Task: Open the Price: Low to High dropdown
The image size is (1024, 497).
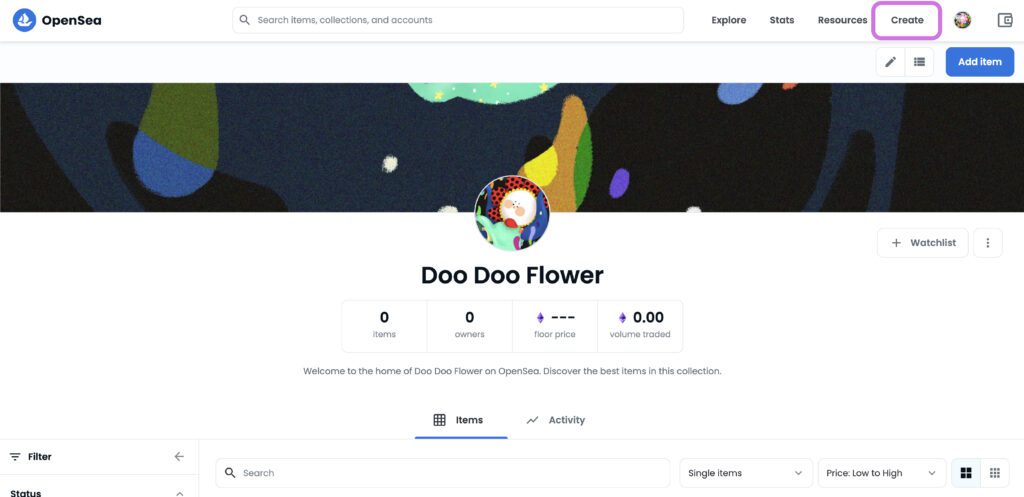Action: pos(880,473)
